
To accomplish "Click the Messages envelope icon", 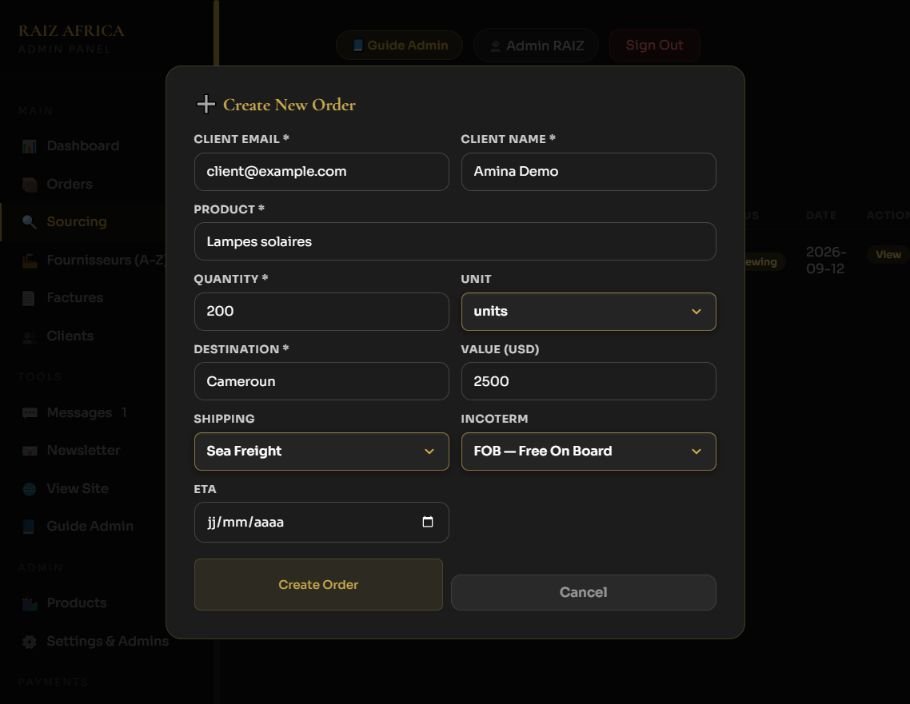I will pos(29,413).
